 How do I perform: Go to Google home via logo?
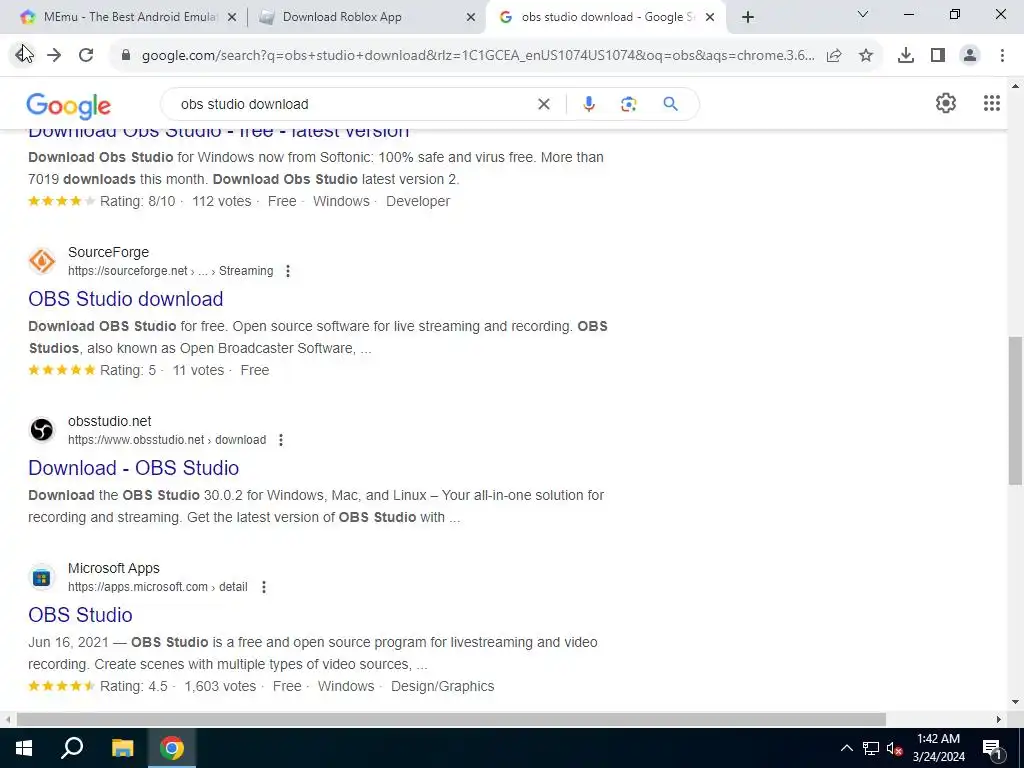coord(69,105)
